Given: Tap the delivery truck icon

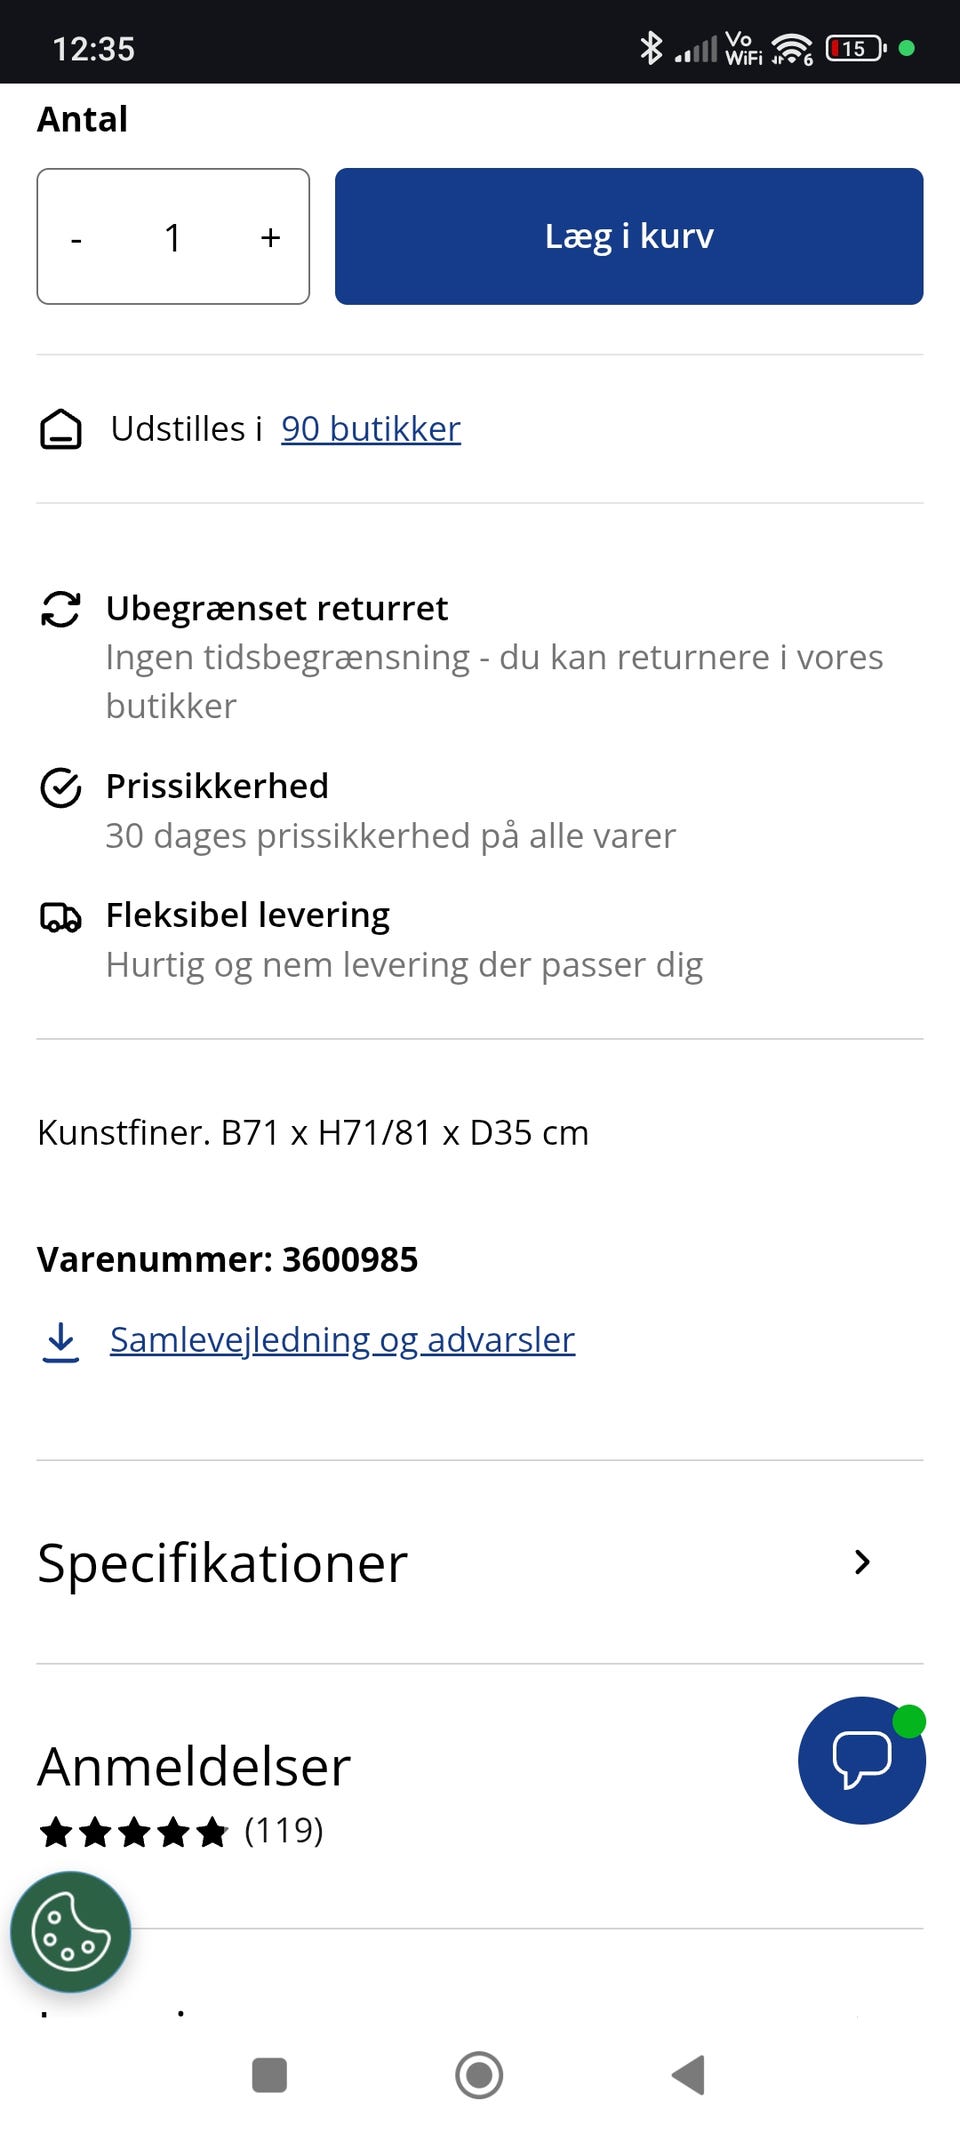Looking at the screenshot, I should (61, 917).
